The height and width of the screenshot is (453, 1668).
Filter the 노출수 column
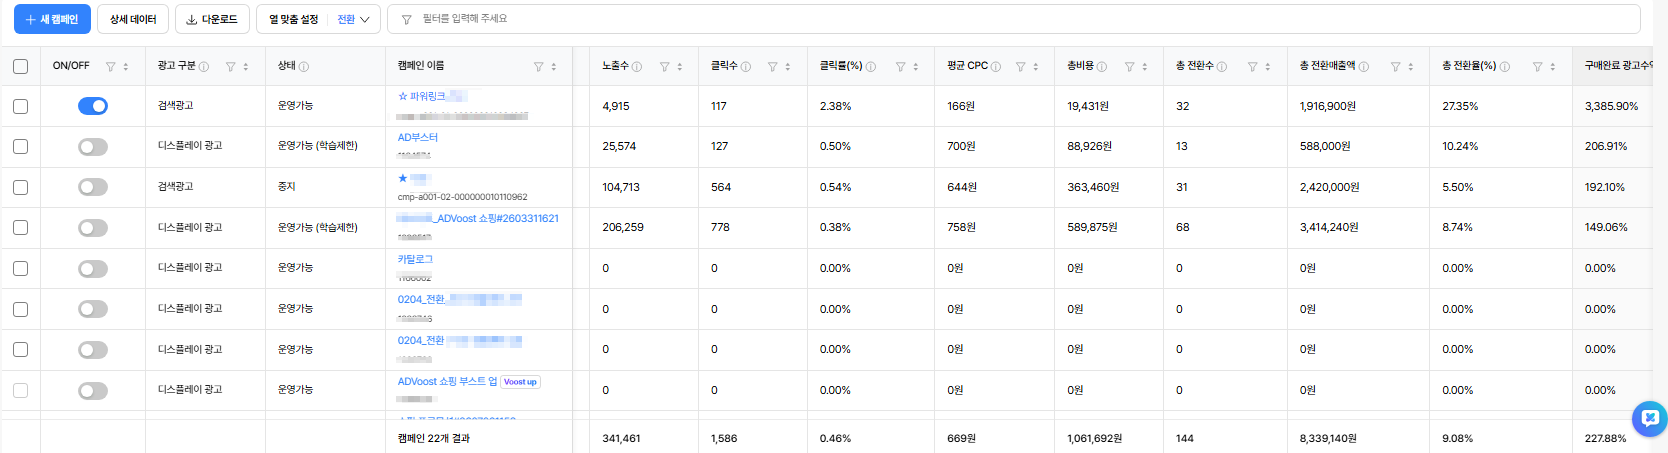click(x=664, y=67)
